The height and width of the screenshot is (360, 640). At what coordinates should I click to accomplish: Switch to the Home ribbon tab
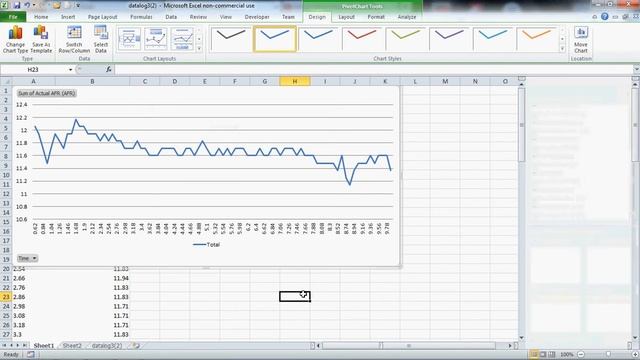41,17
